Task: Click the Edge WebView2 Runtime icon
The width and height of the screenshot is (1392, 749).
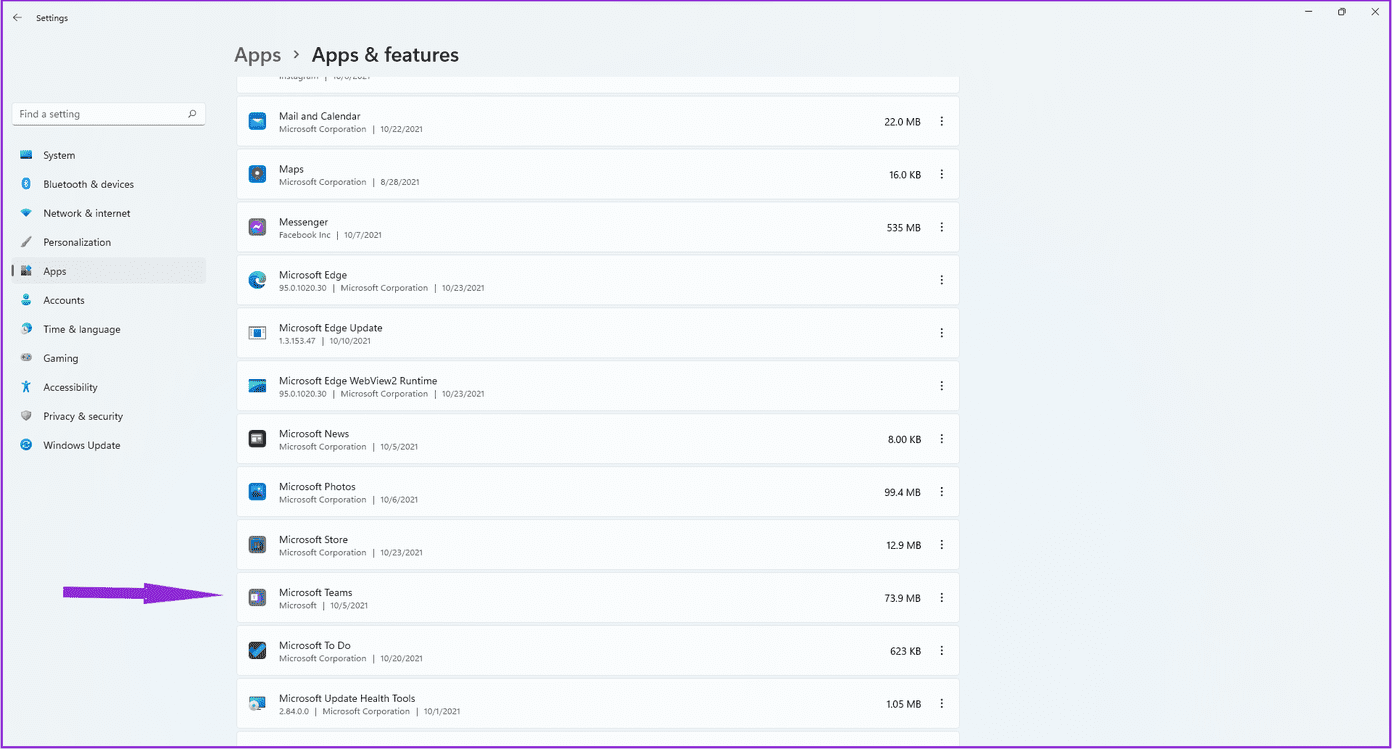Action: 257,387
